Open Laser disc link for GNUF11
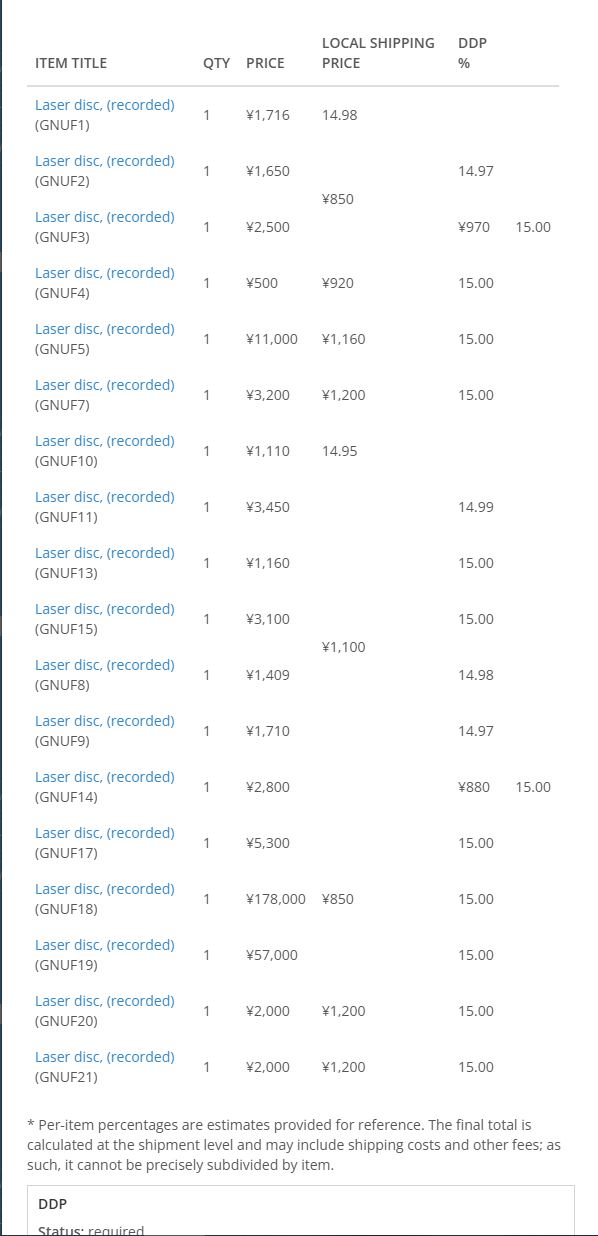 pos(104,497)
